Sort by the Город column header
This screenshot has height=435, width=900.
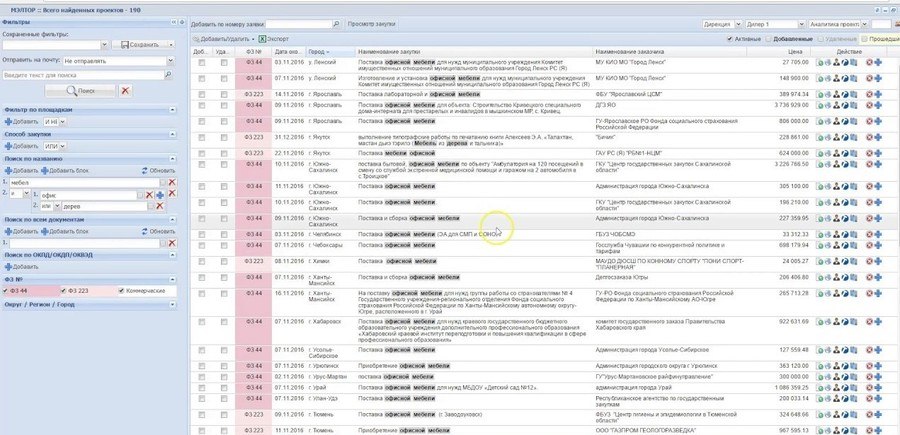[331, 52]
